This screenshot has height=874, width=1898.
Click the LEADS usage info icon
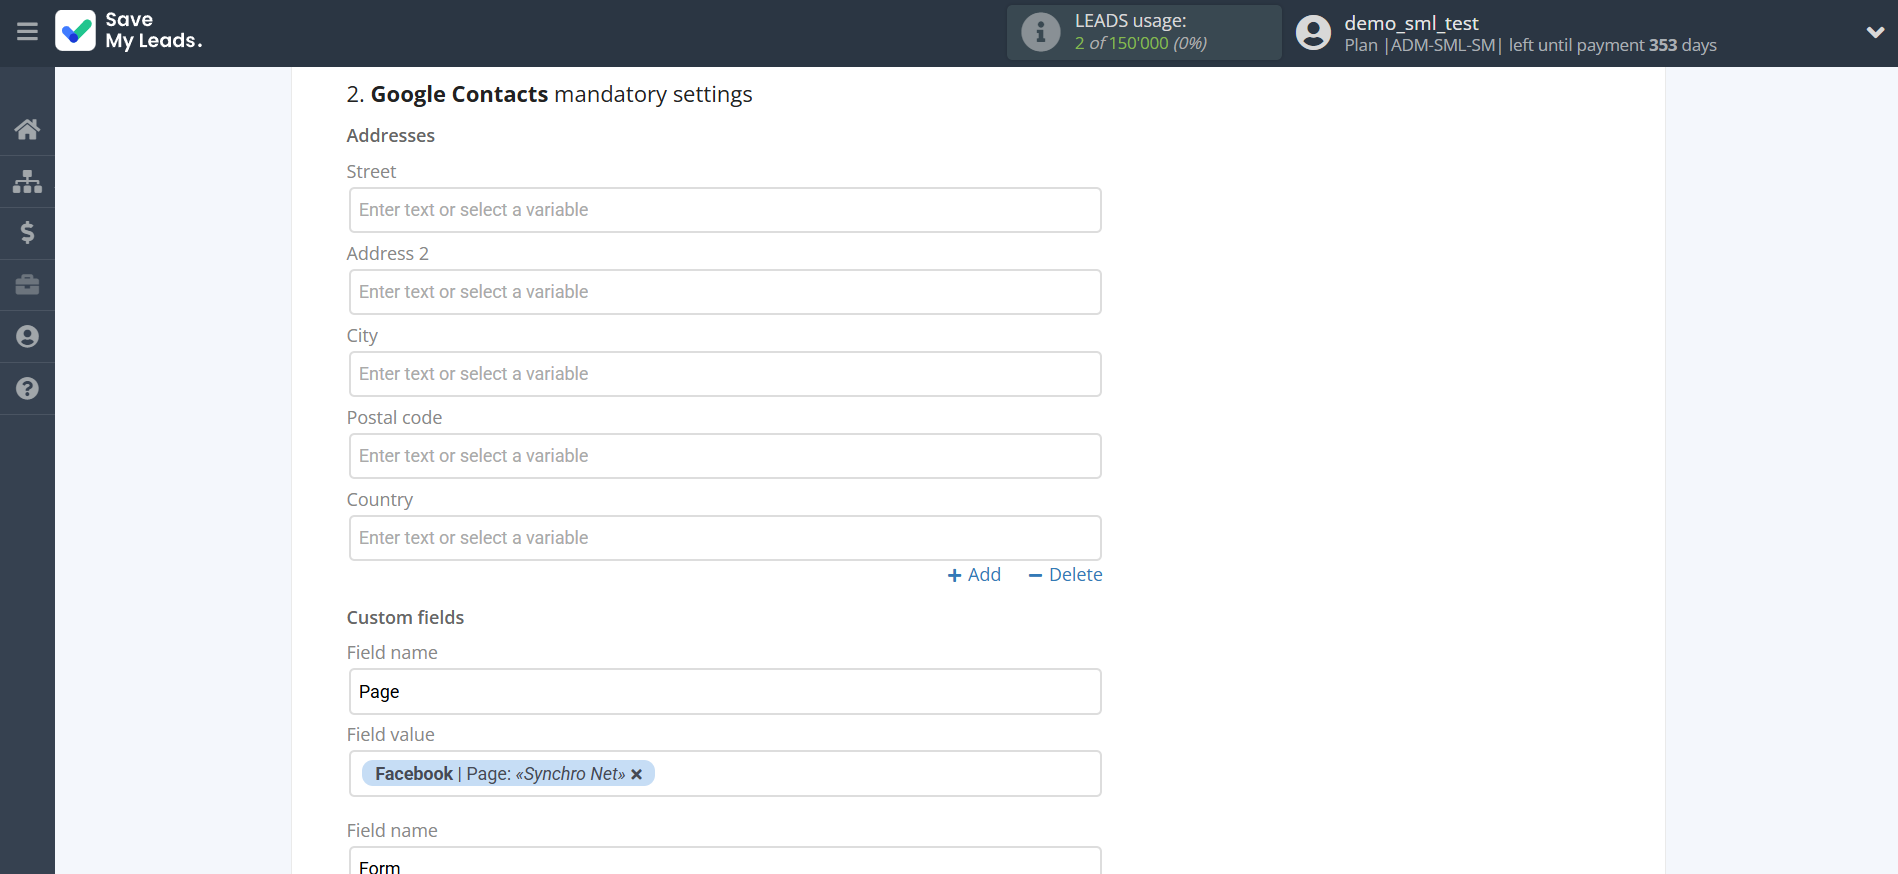point(1040,32)
